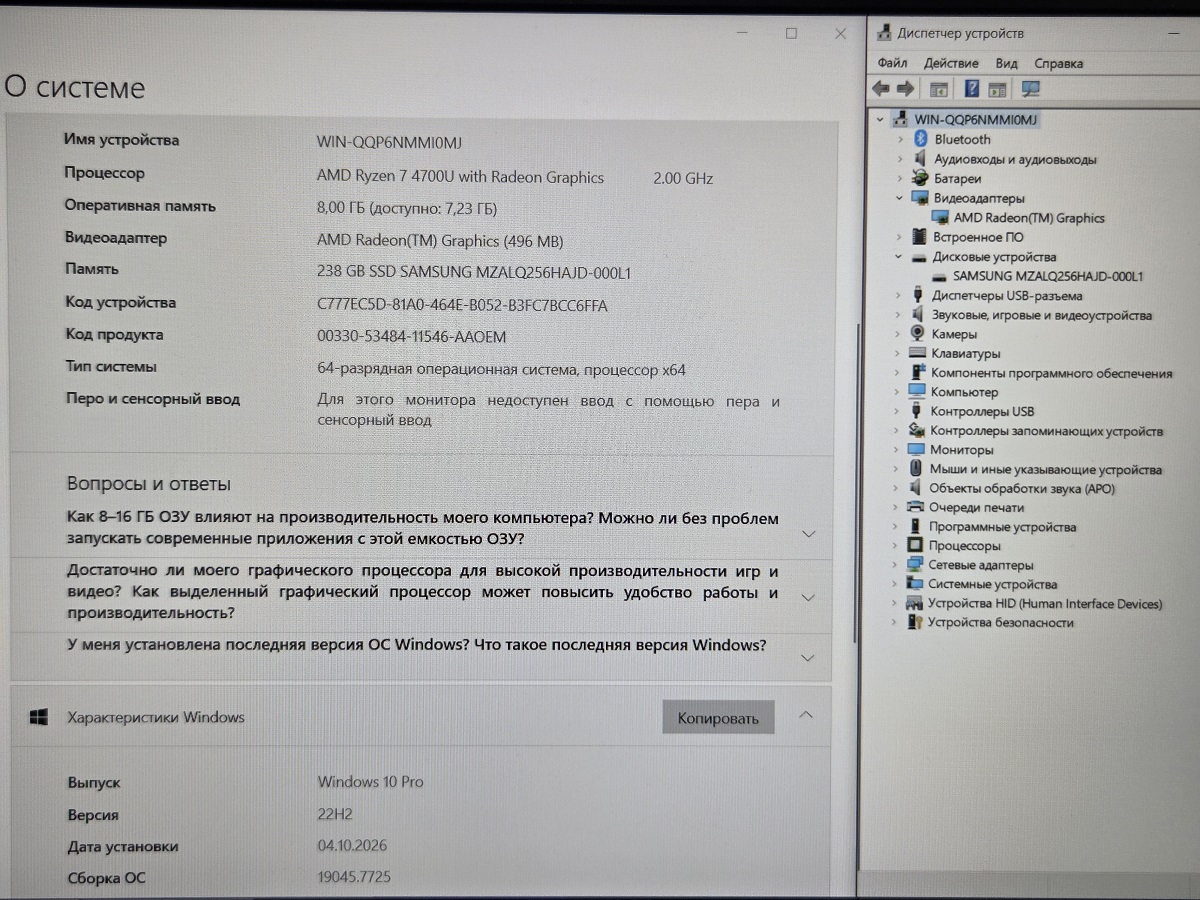Collapse the Видеоадаптеры tree node arrow
Image resolution: width=1200 pixels, height=900 pixels.
coord(899,198)
